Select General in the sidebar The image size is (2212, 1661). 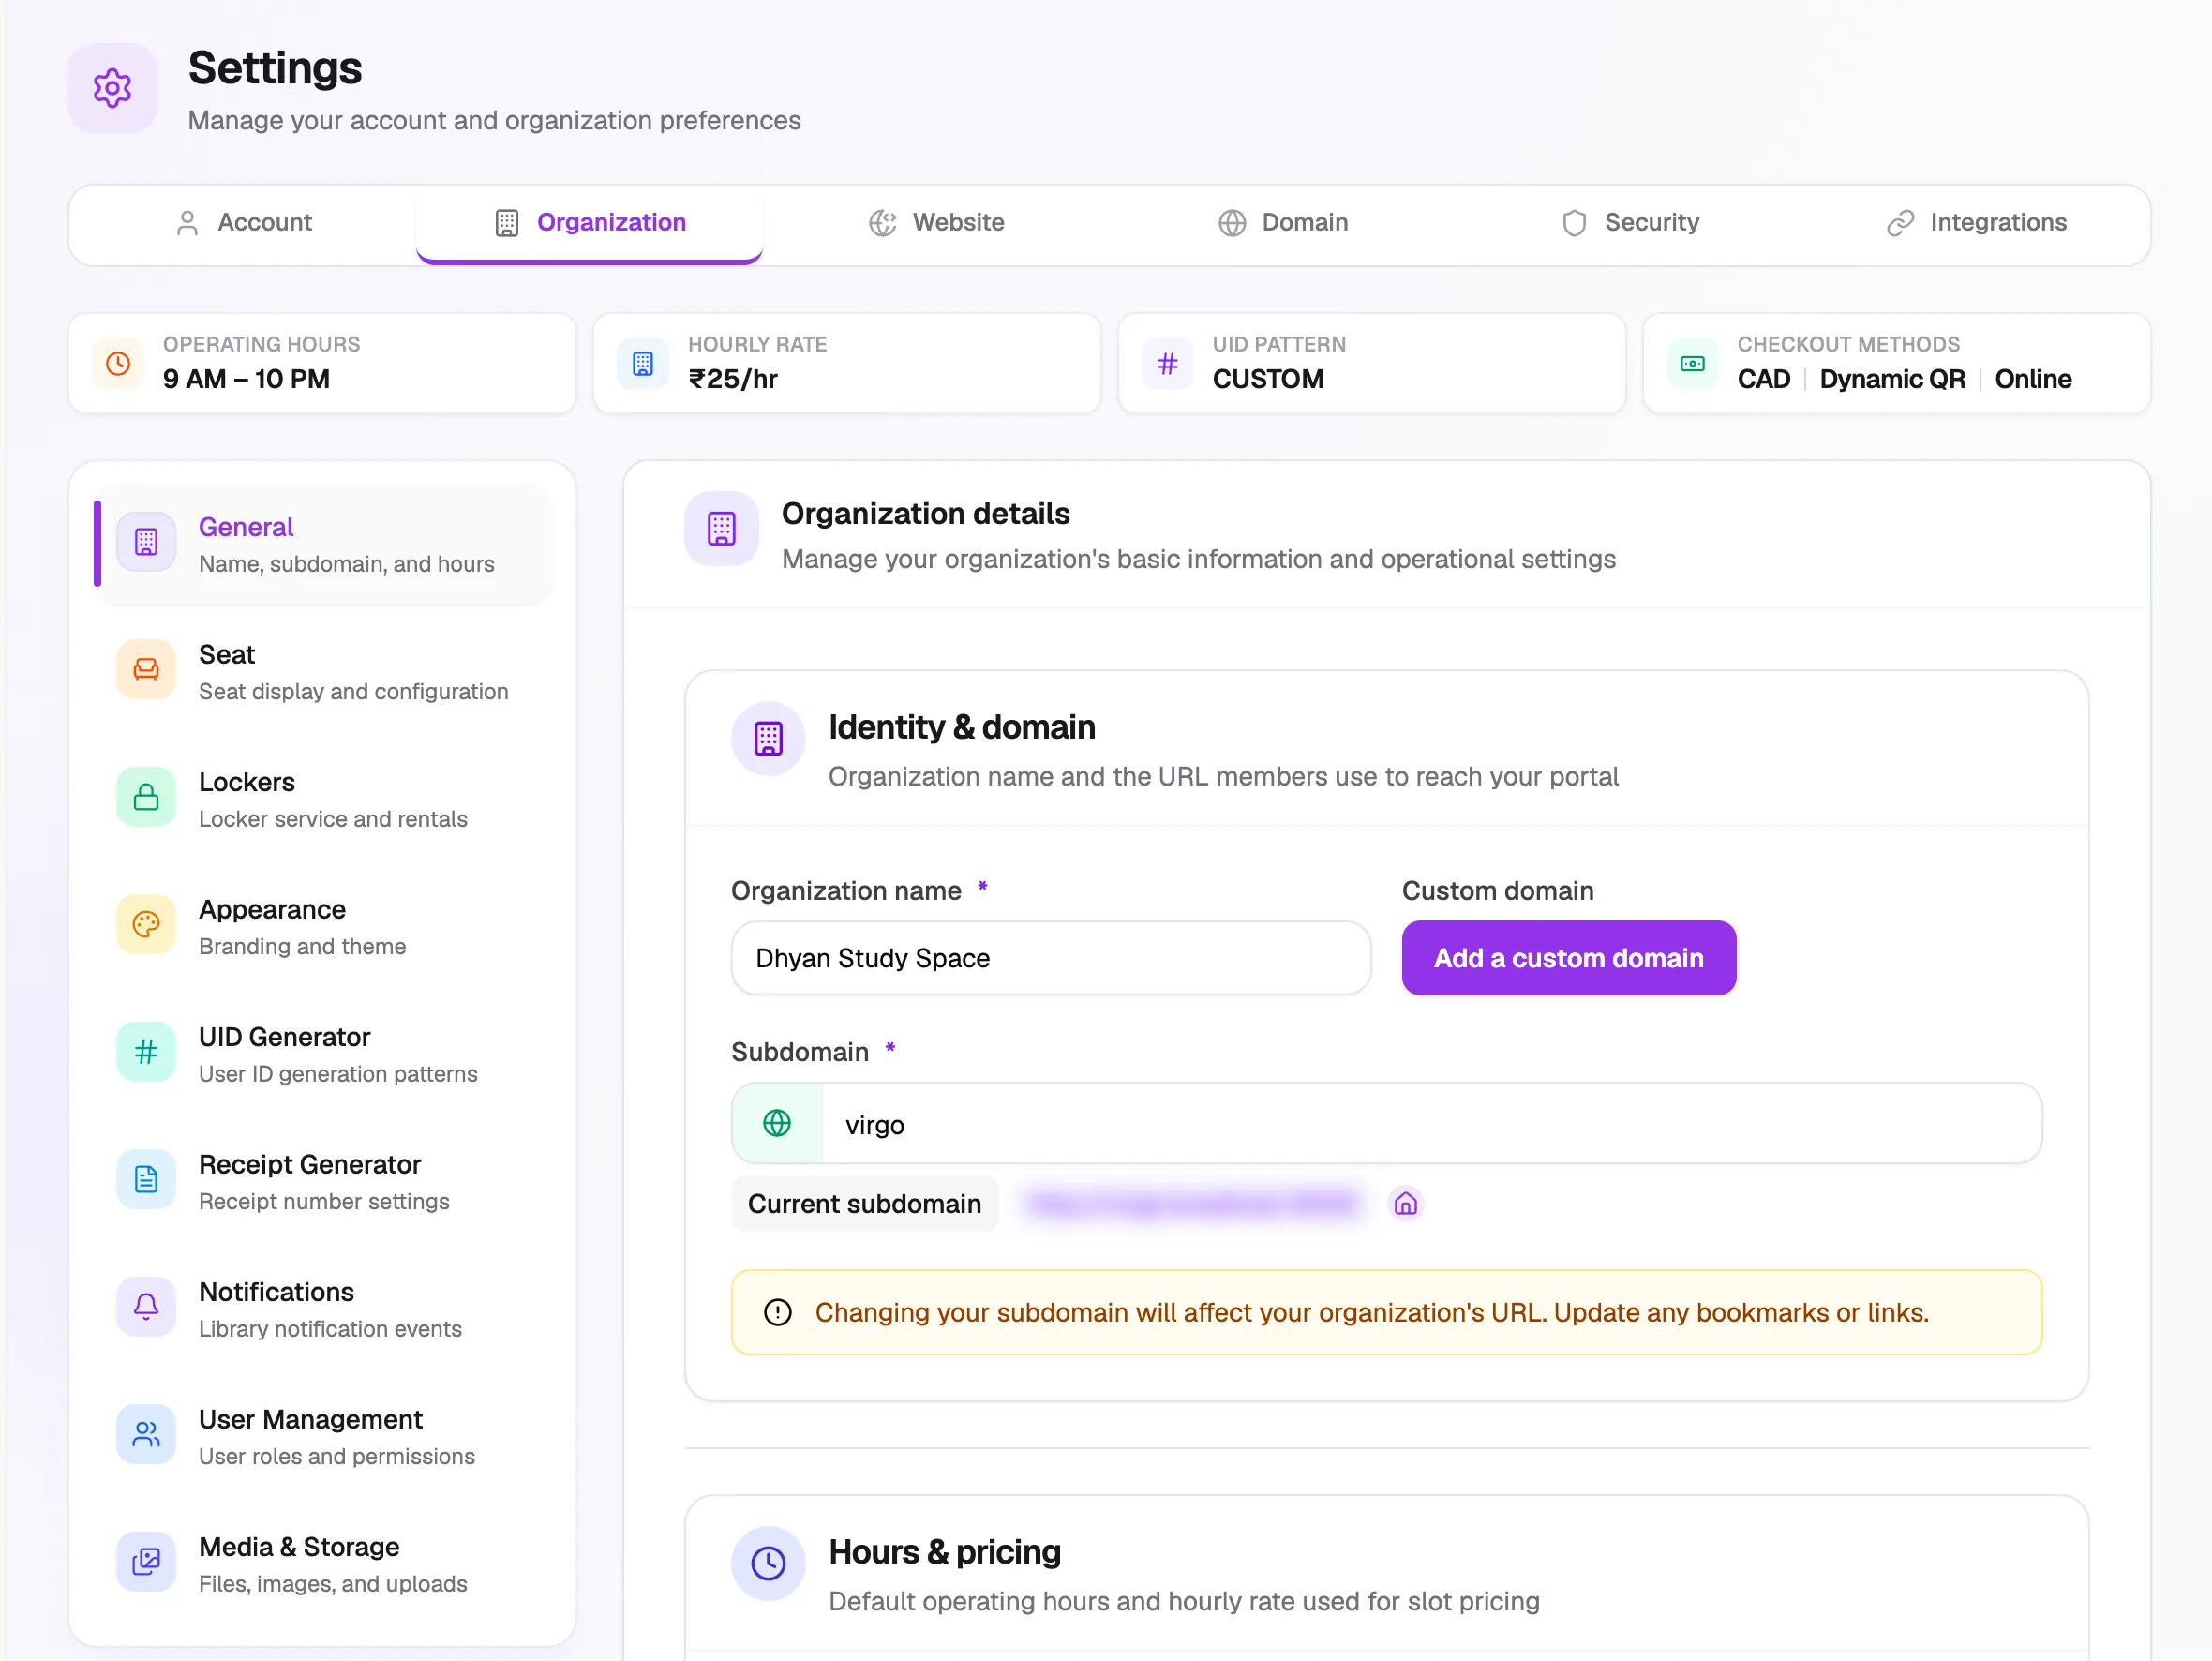pyautogui.click(x=324, y=544)
